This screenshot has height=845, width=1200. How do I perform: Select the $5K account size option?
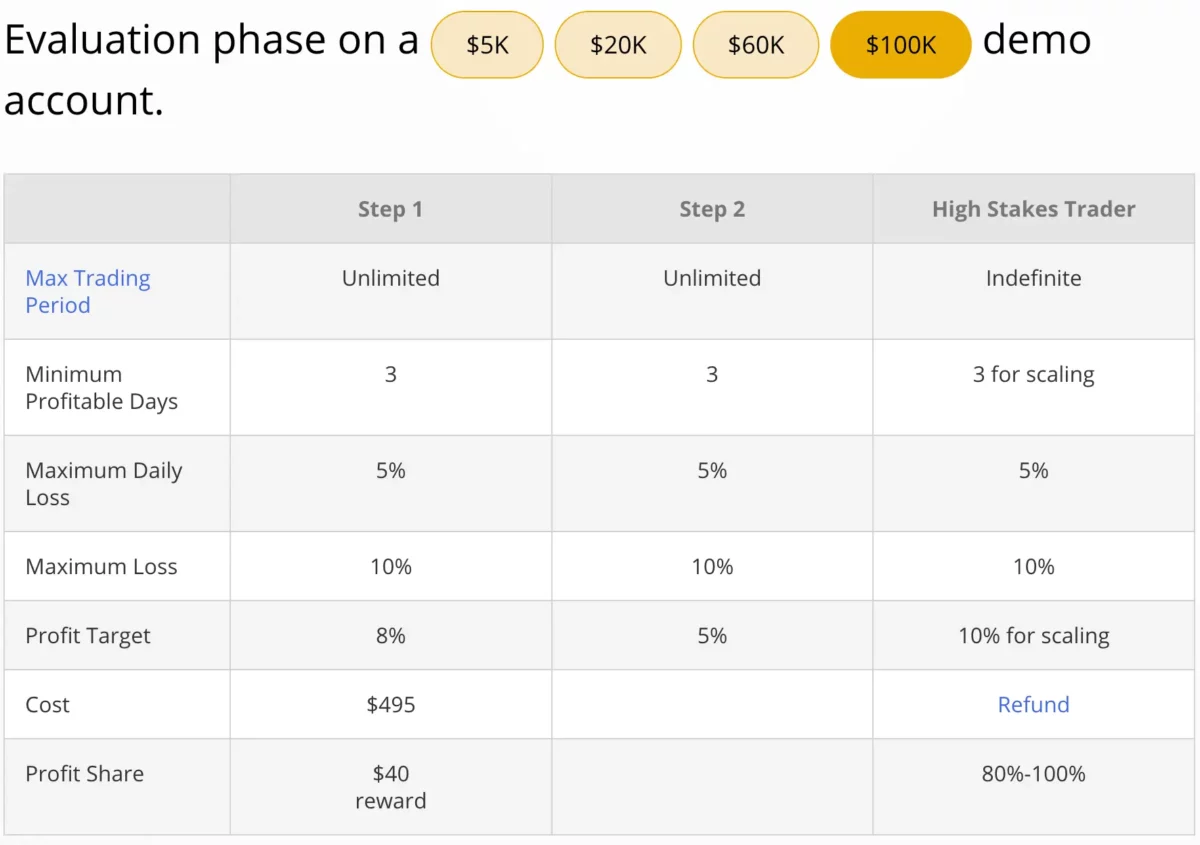pos(487,45)
